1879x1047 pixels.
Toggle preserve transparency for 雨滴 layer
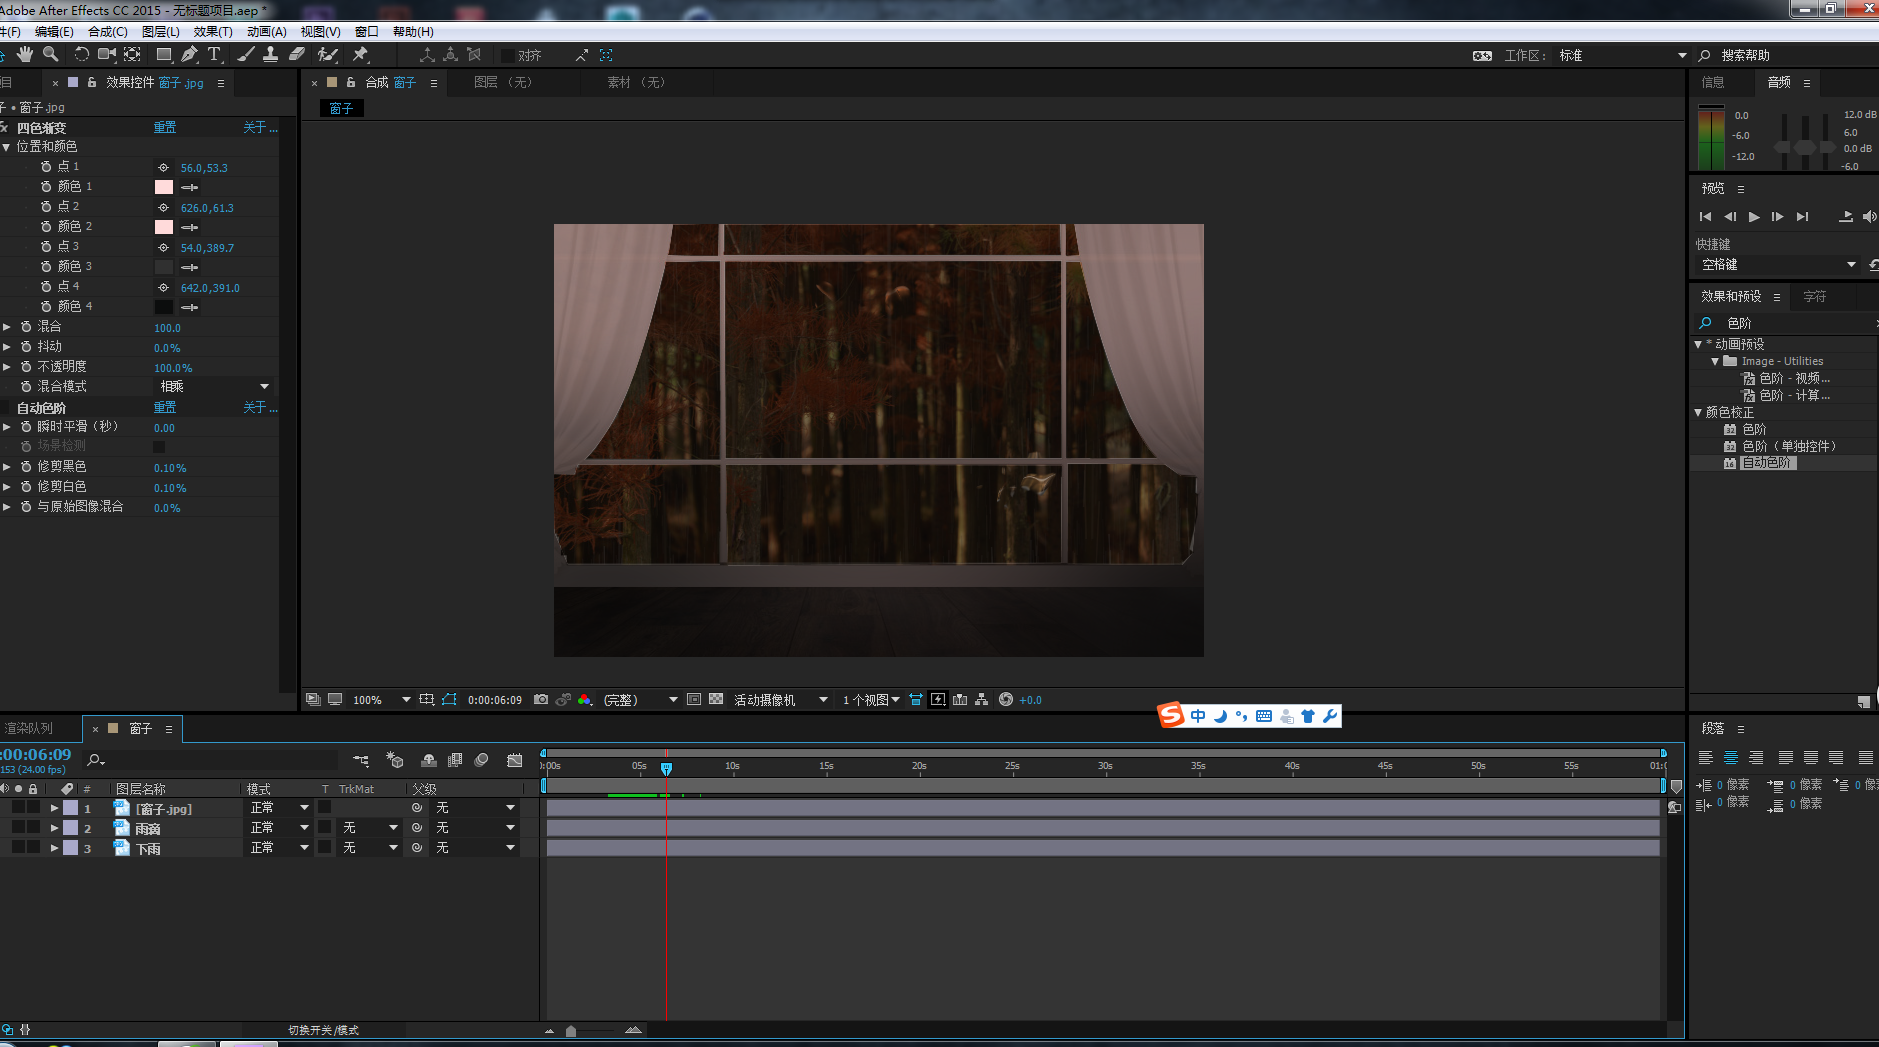point(325,828)
